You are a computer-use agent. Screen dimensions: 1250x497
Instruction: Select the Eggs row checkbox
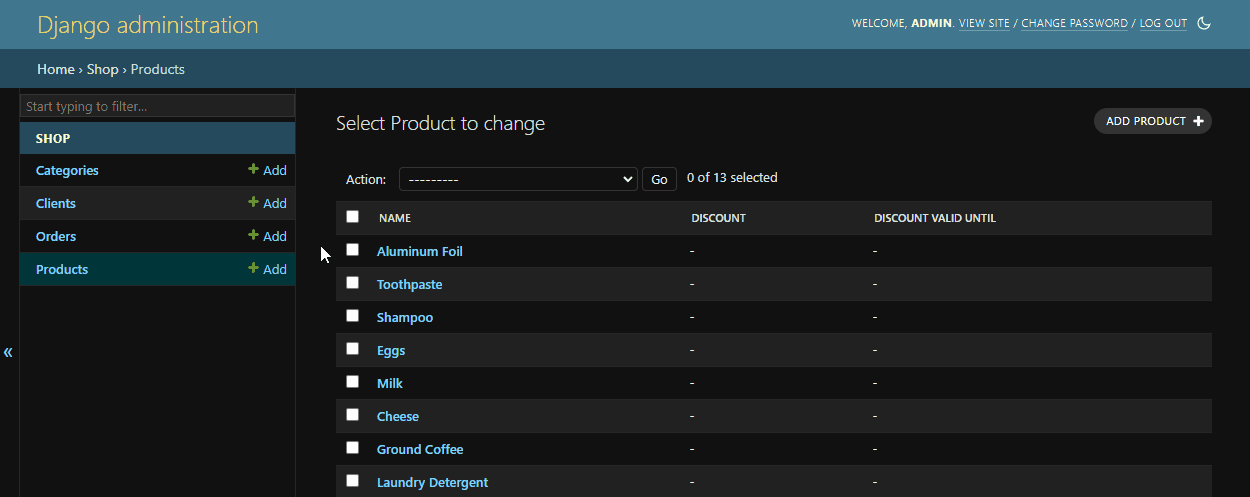(x=352, y=349)
